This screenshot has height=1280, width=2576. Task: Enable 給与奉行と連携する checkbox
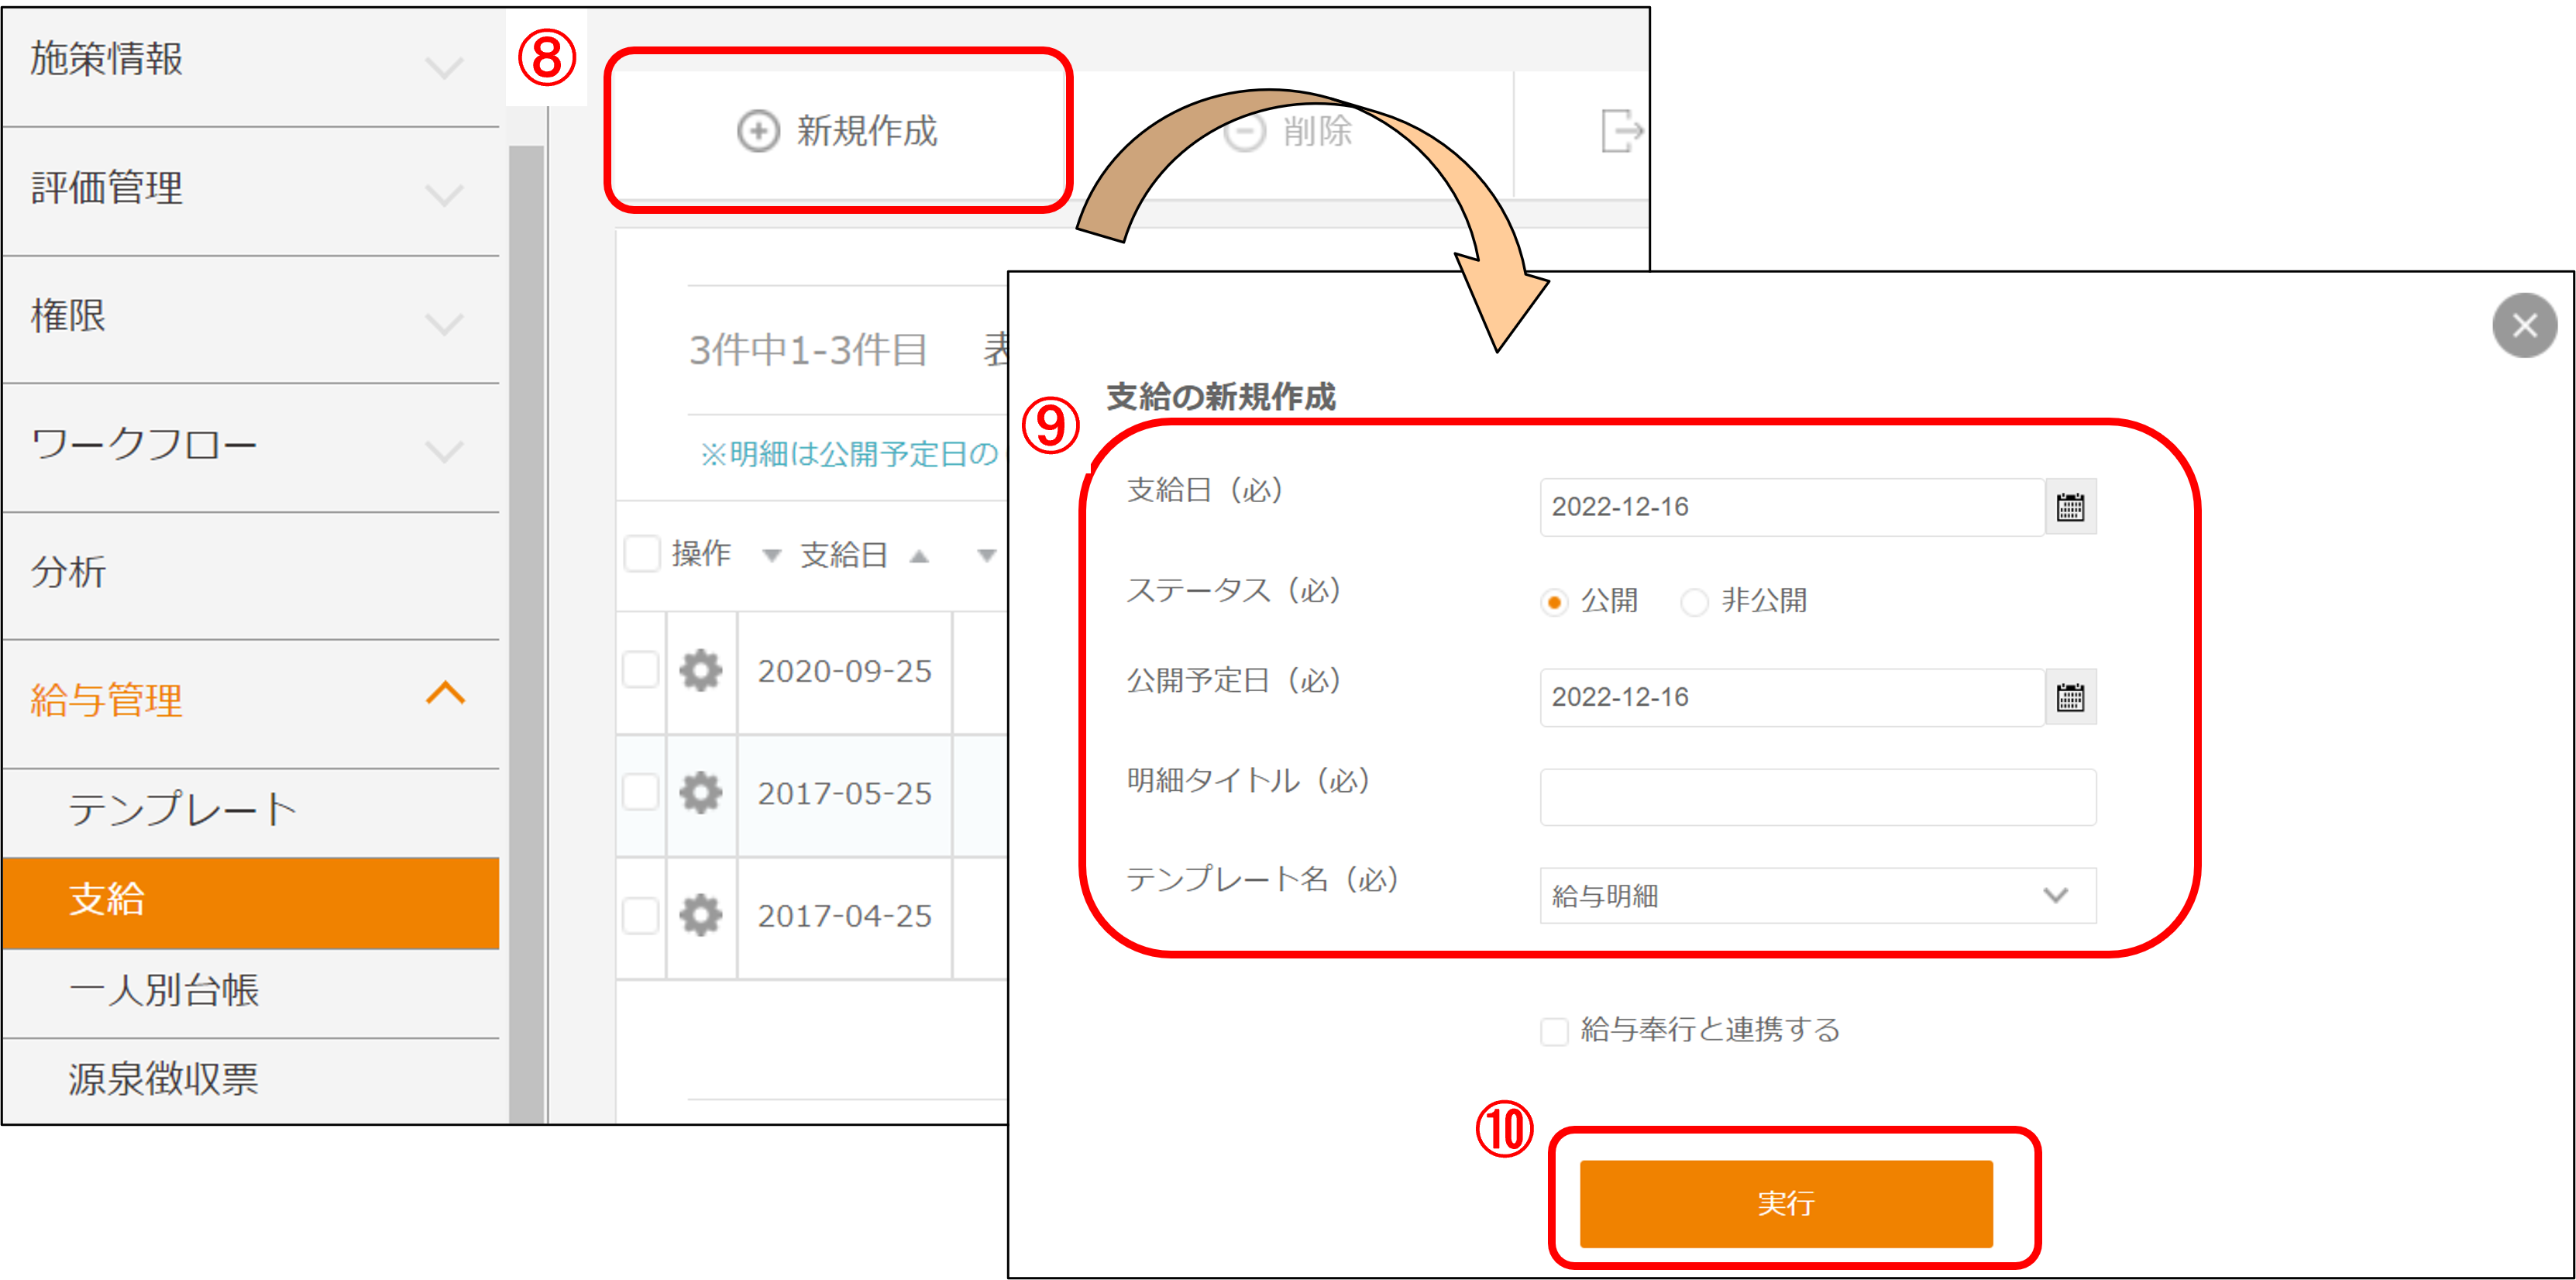pos(1554,1031)
